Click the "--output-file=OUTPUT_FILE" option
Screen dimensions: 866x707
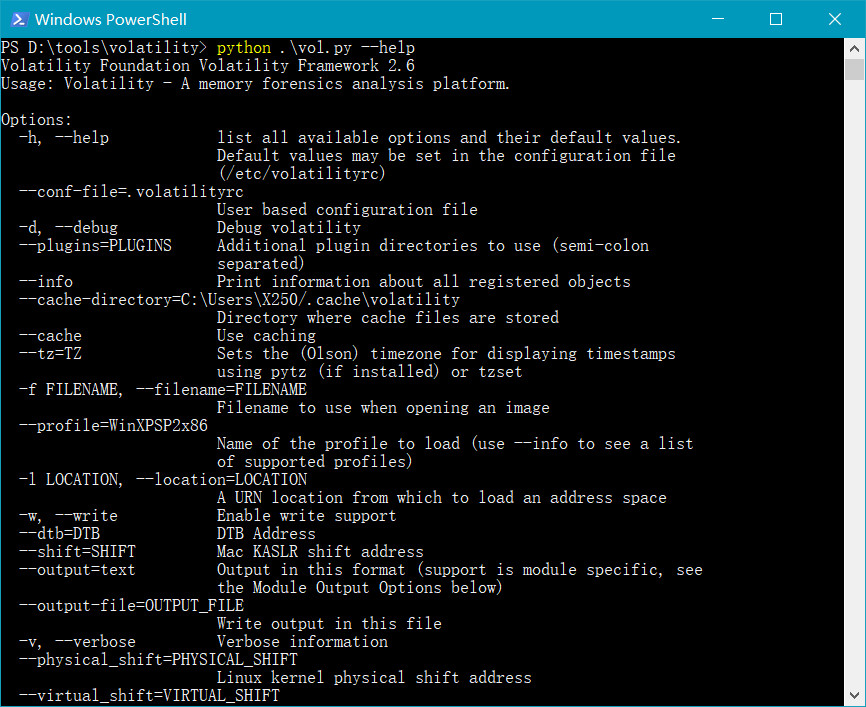(x=131, y=606)
